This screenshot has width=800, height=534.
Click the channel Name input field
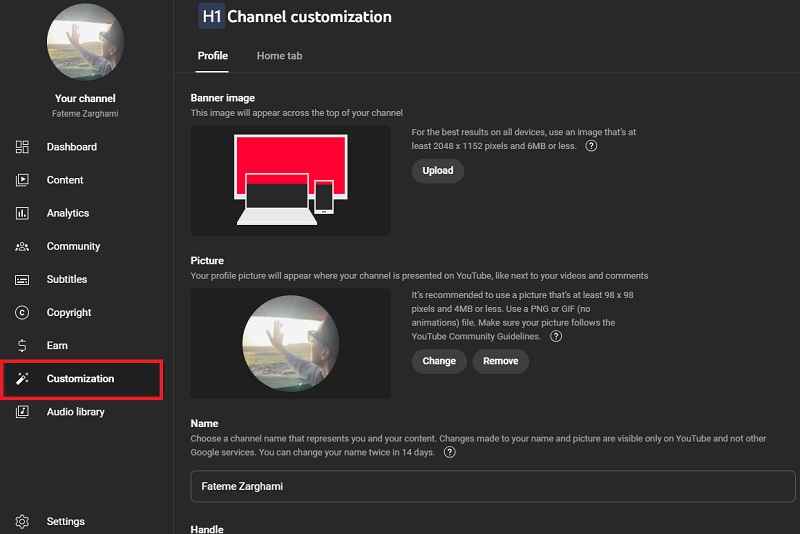click(490, 486)
